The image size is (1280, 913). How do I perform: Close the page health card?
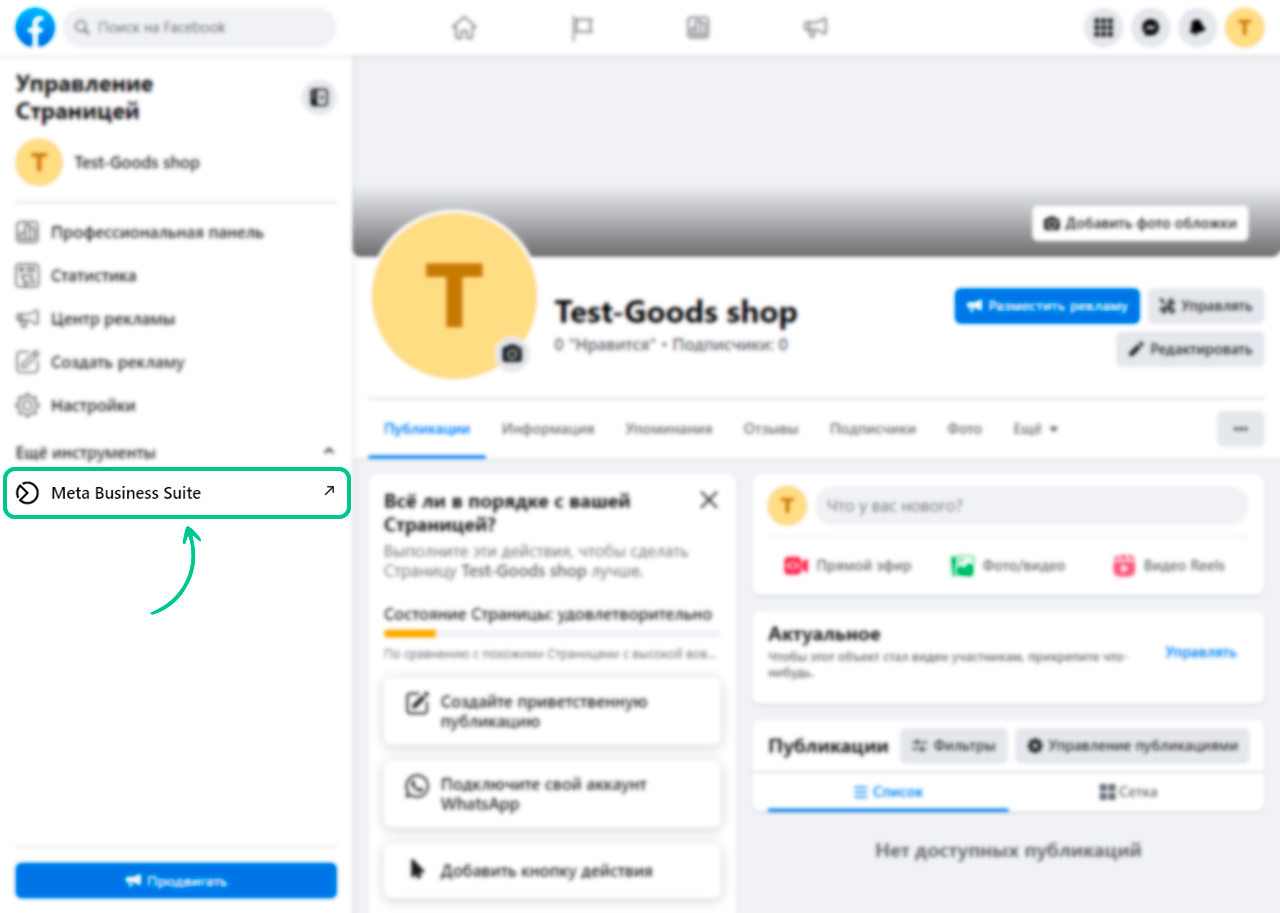click(x=709, y=500)
